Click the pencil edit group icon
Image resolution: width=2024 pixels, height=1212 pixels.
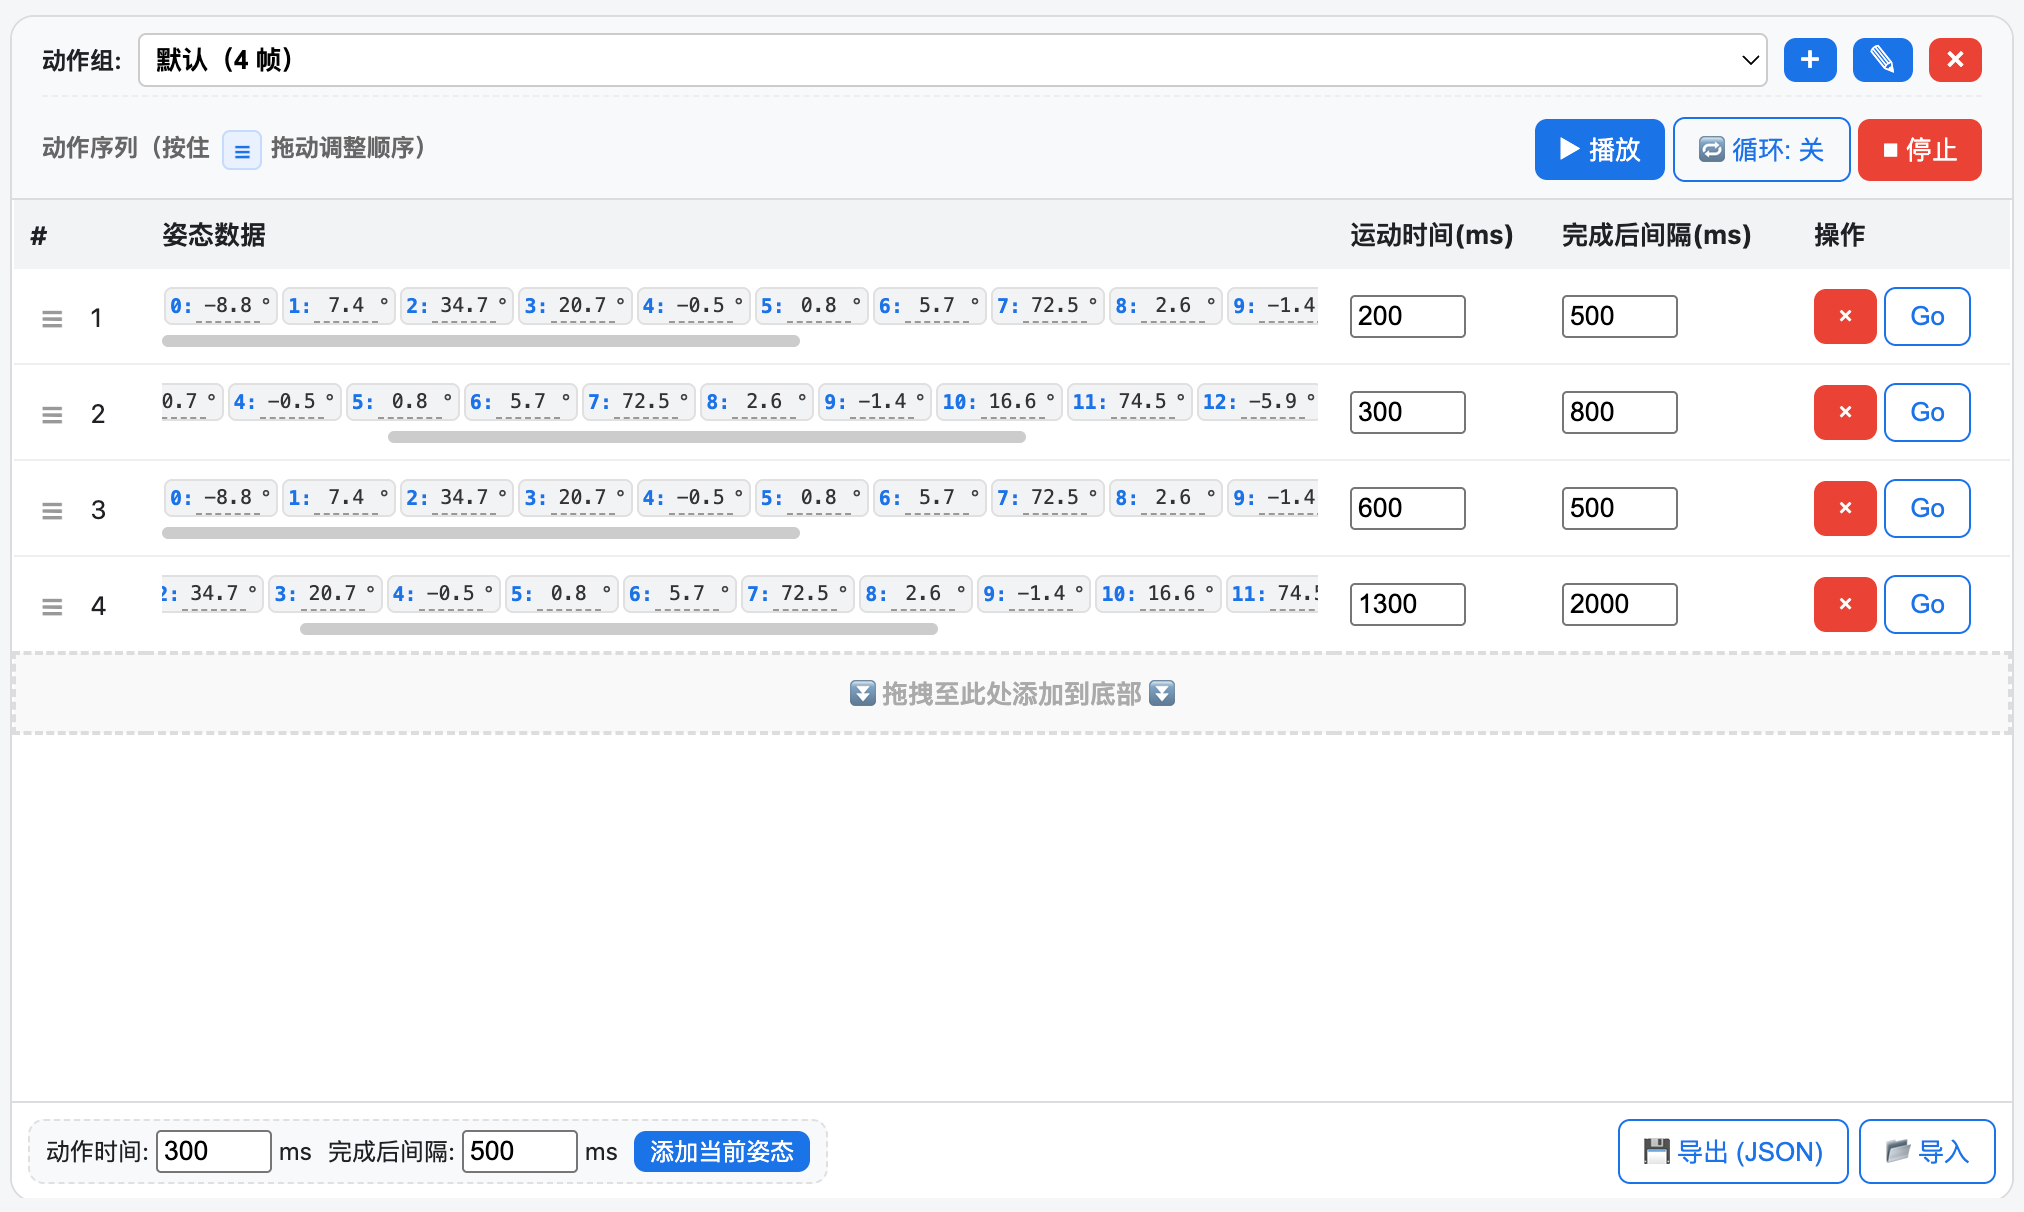click(1881, 60)
